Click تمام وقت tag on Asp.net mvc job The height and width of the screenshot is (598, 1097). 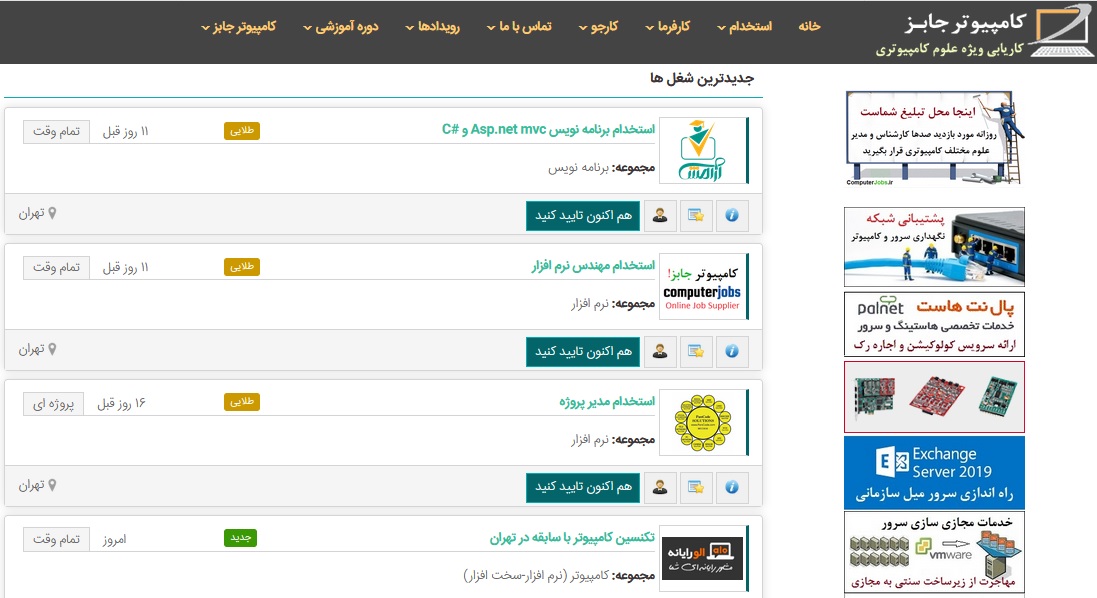56,131
